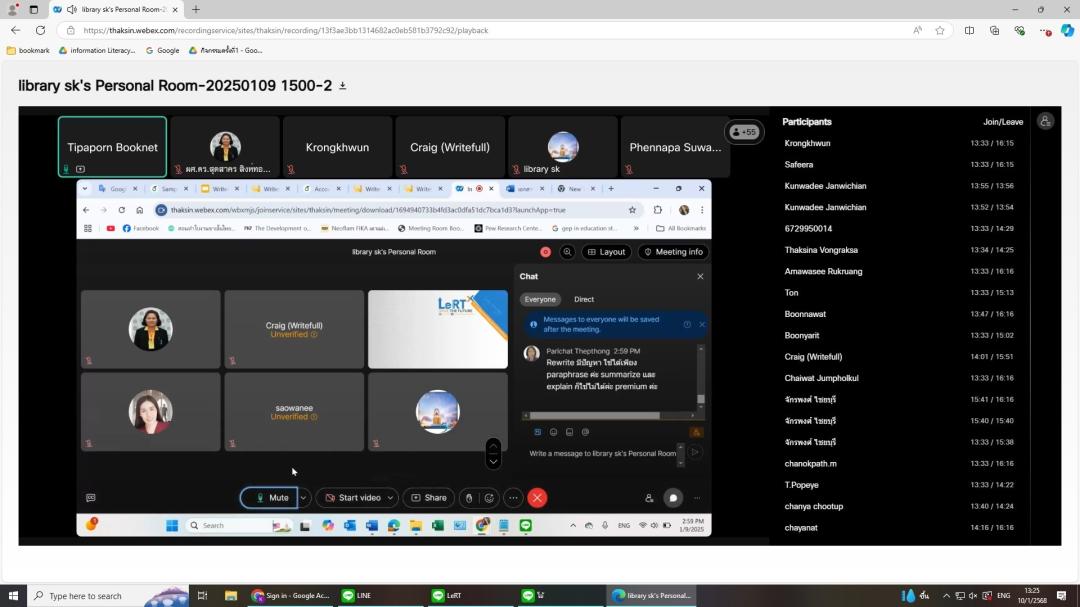Click red leave meeting button
The image size is (1080, 607).
pos(537,497)
